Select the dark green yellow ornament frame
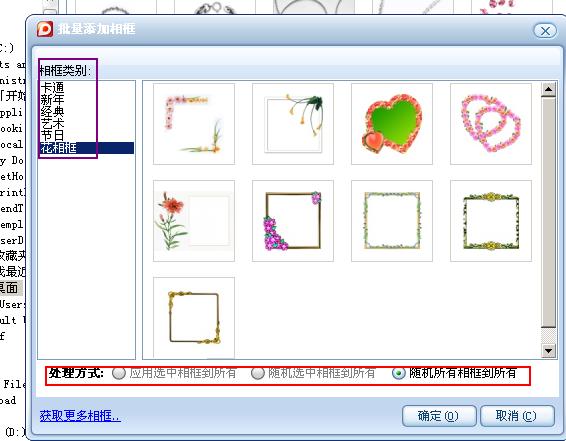This screenshot has width=566, height=441. coord(491,221)
